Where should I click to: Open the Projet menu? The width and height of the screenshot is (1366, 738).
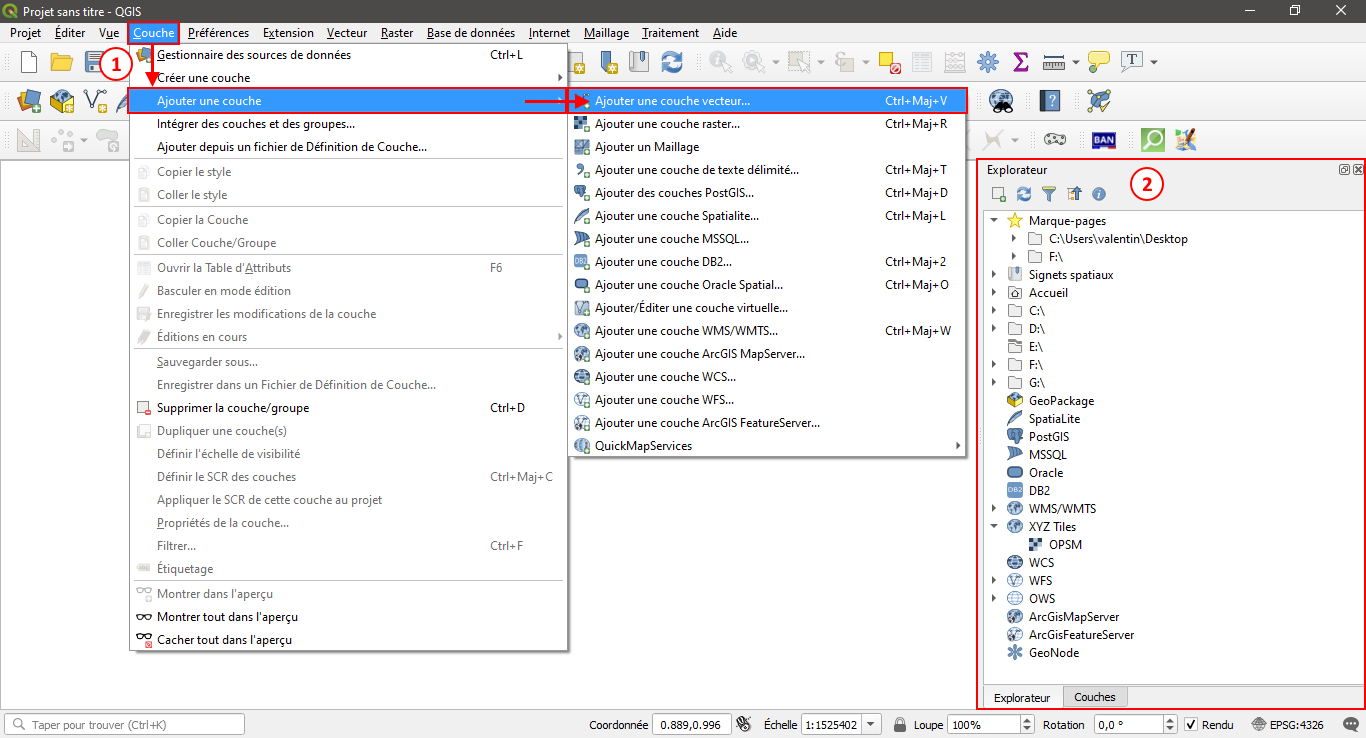coord(25,33)
